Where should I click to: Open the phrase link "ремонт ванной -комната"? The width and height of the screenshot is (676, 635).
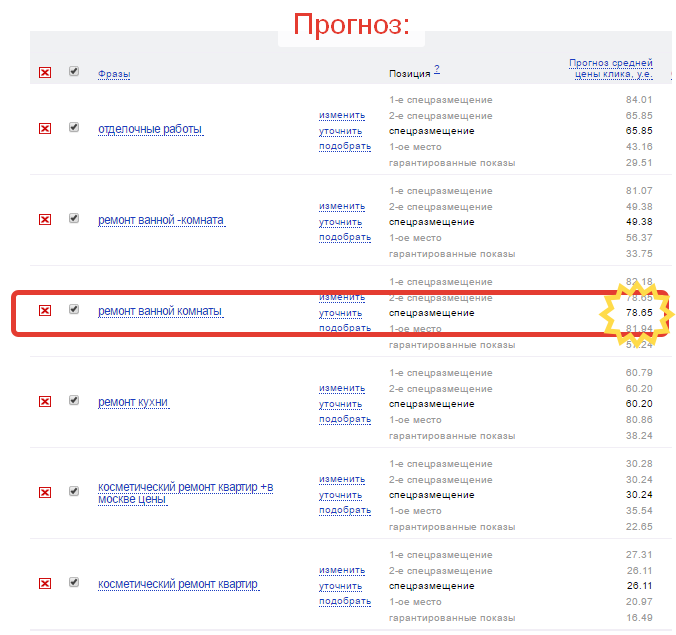[161, 220]
